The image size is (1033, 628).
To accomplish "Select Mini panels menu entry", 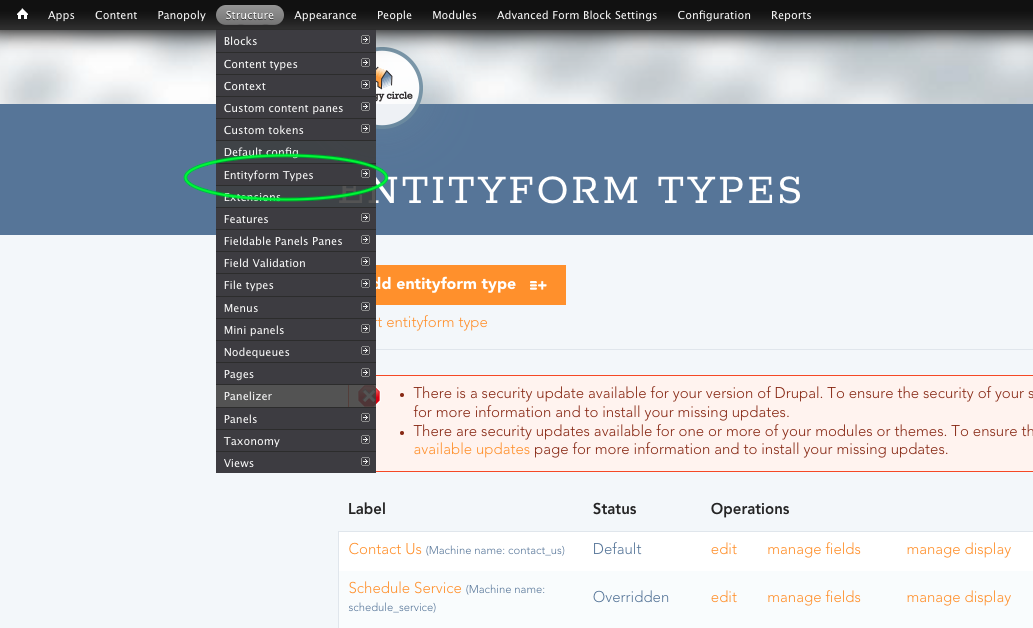I will tap(296, 329).
